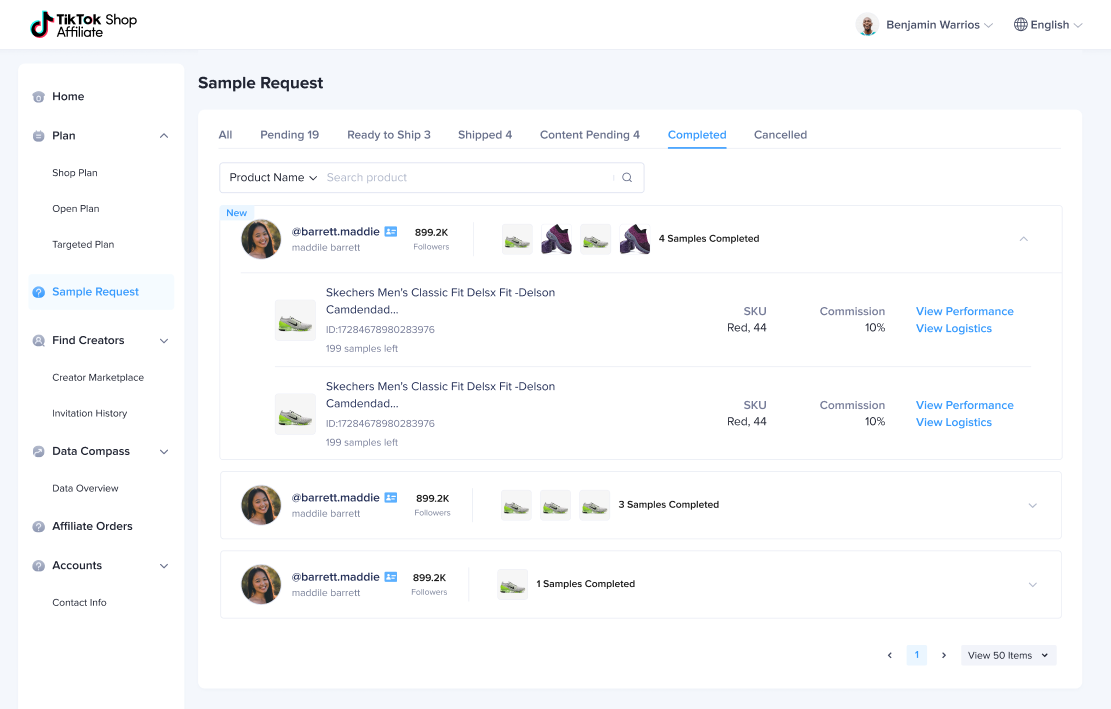Click the Affiliate Orders sidebar icon
Image resolution: width=1111 pixels, height=709 pixels.
38,527
